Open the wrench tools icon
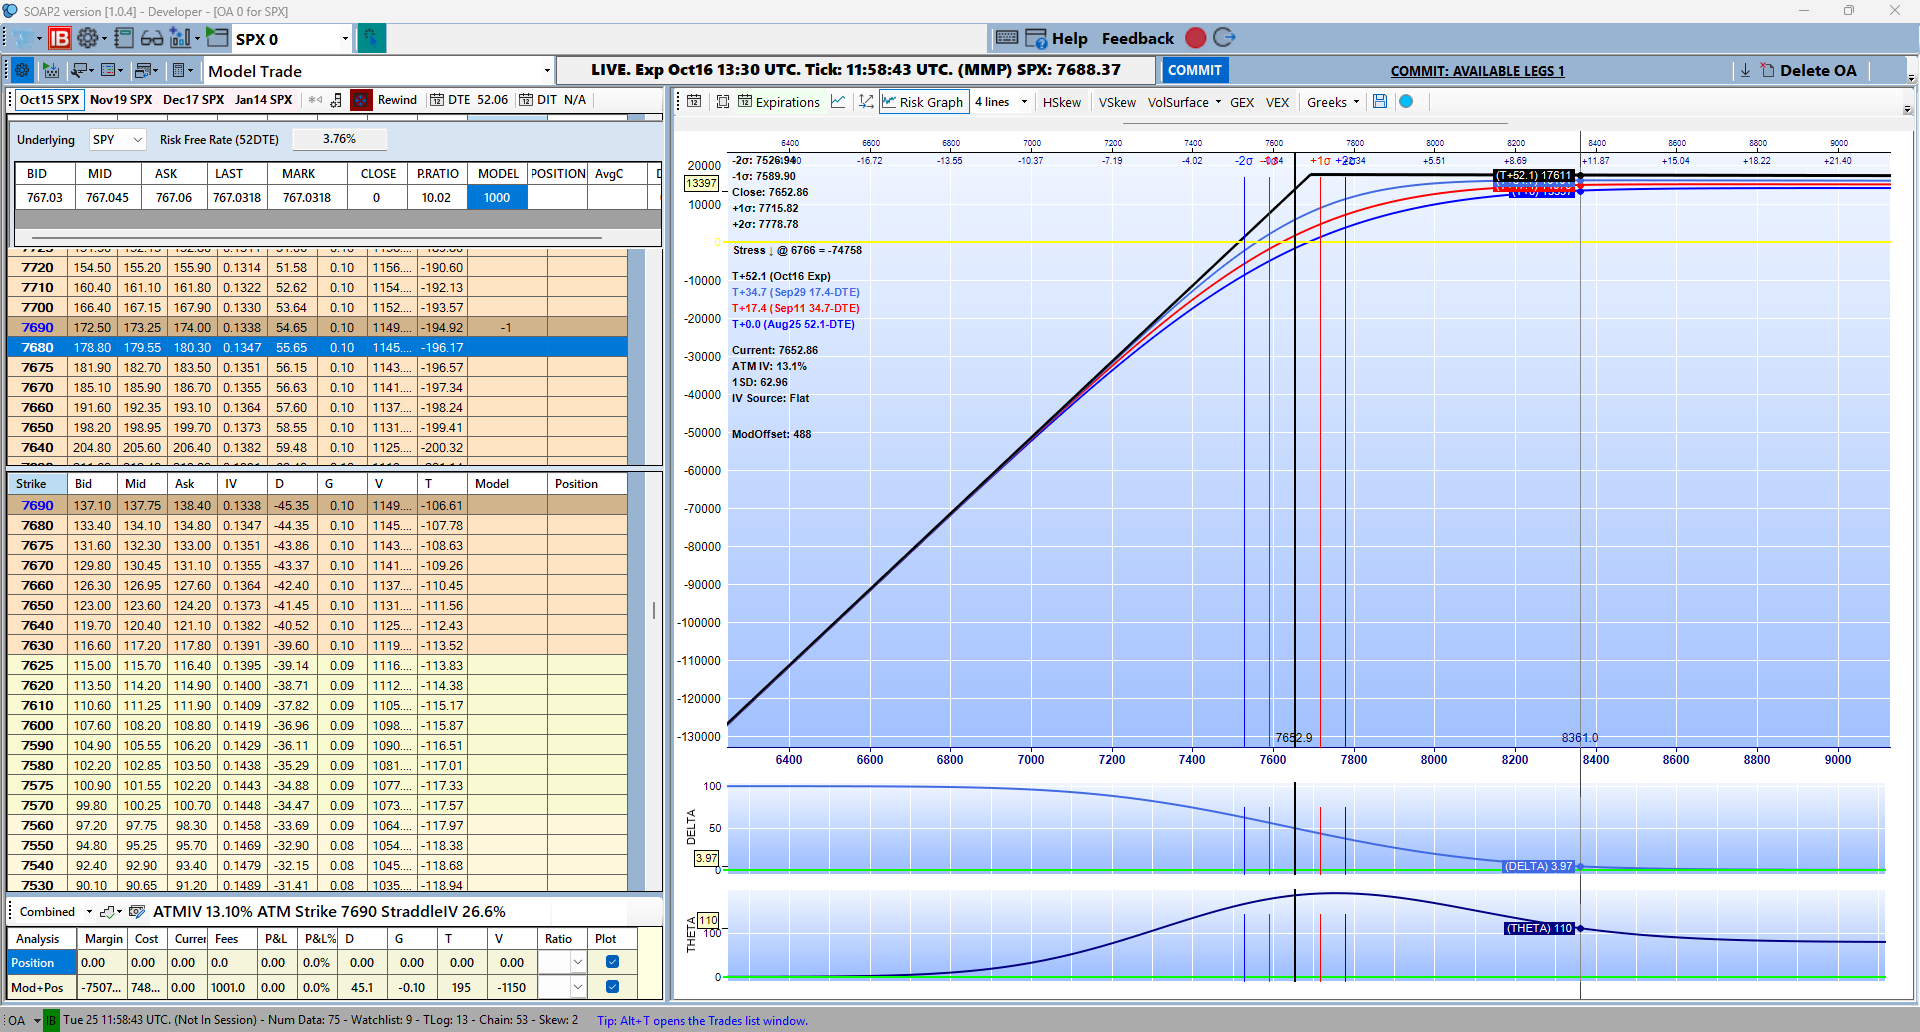The image size is (1920, 1032). 79,70
